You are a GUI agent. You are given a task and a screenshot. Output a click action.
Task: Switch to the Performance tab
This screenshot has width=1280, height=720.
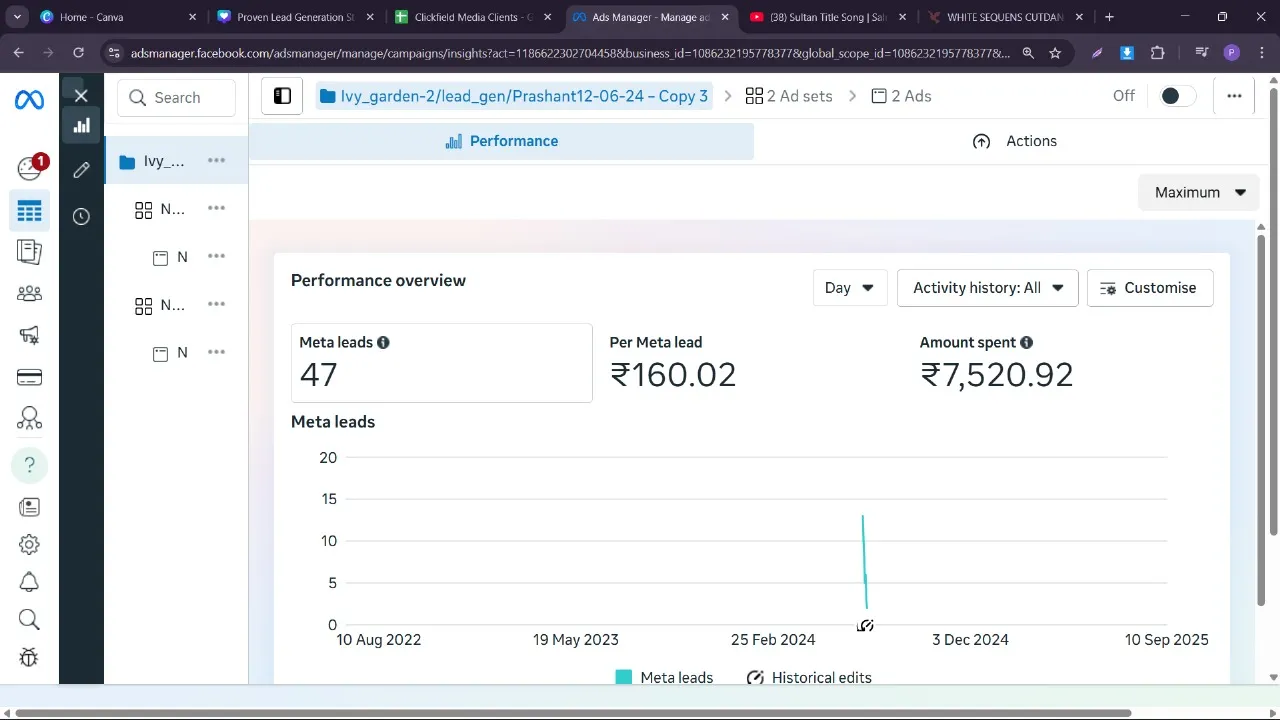(501, 141)
